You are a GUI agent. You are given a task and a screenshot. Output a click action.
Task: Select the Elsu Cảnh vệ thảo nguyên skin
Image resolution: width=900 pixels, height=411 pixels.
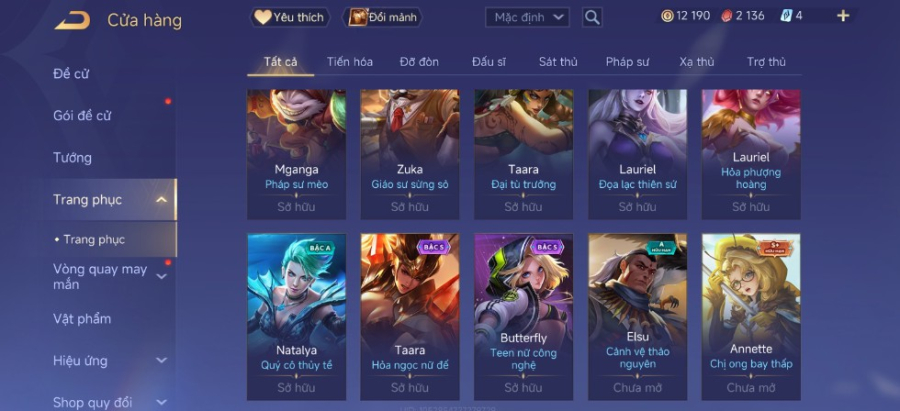click(x=637, y=317)
